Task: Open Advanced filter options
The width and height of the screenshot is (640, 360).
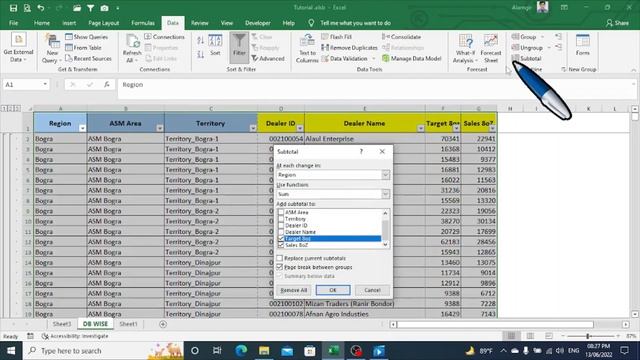Action: point(268,58)
